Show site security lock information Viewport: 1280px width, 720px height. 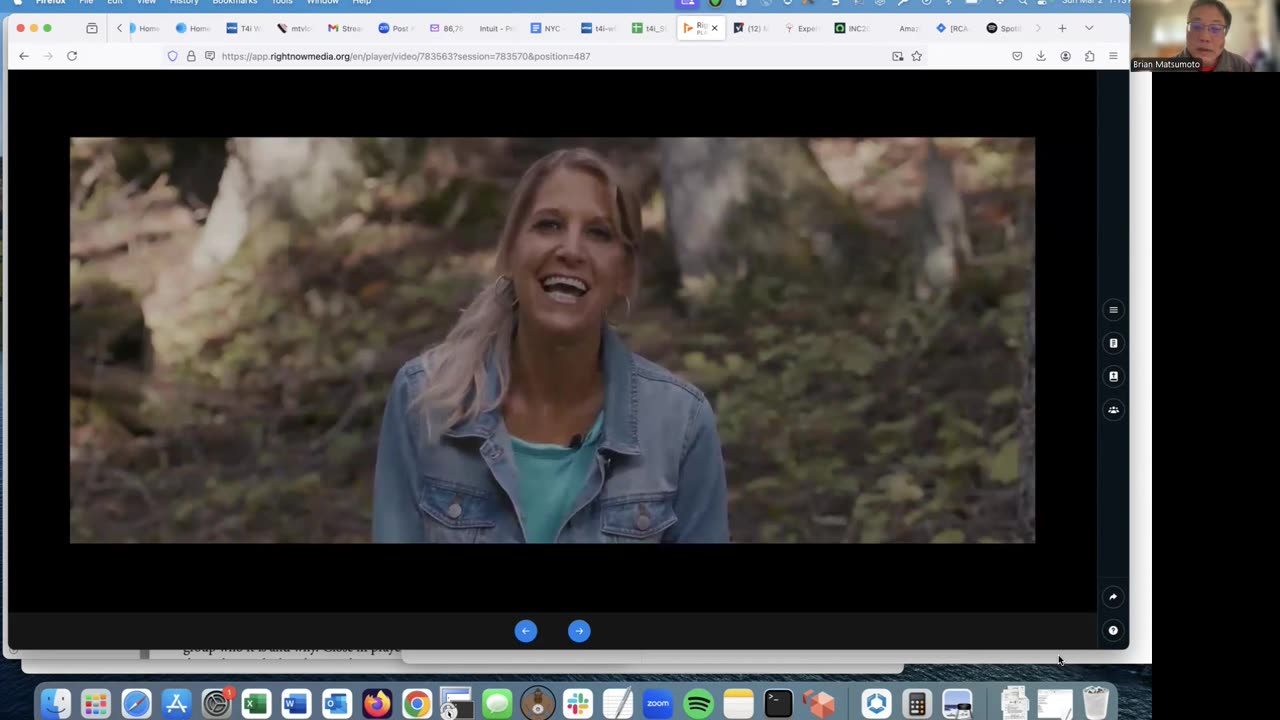click(x=191, y=56)
